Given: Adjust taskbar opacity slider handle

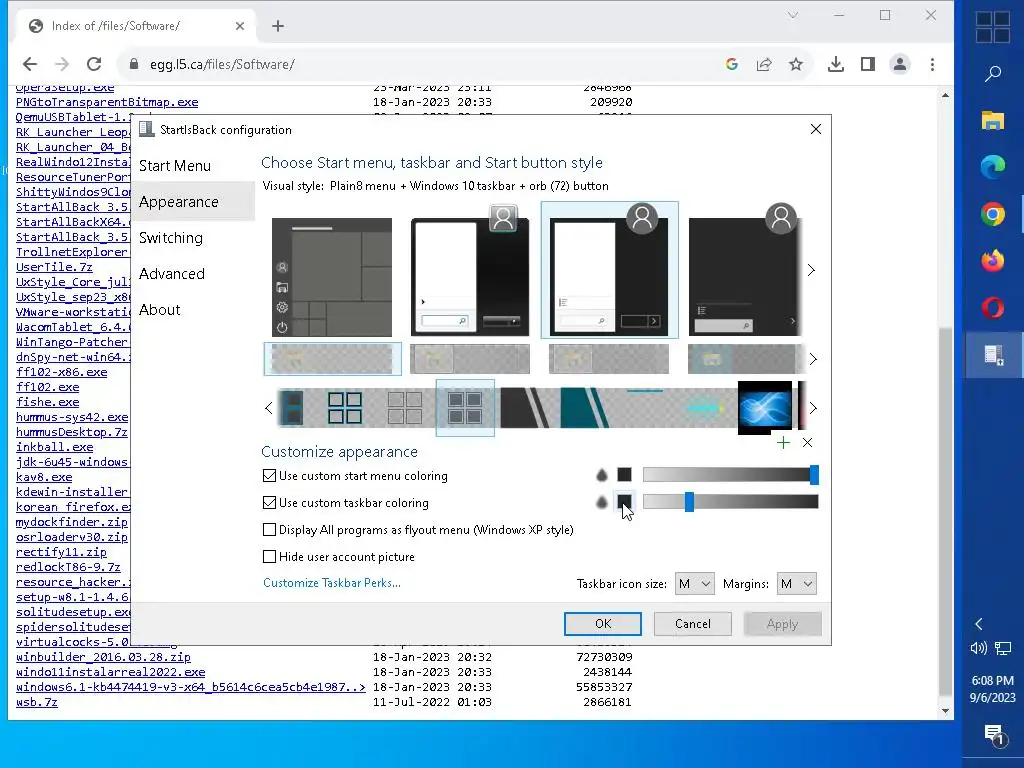Looking at the screenshot, I should pos(689,502).
